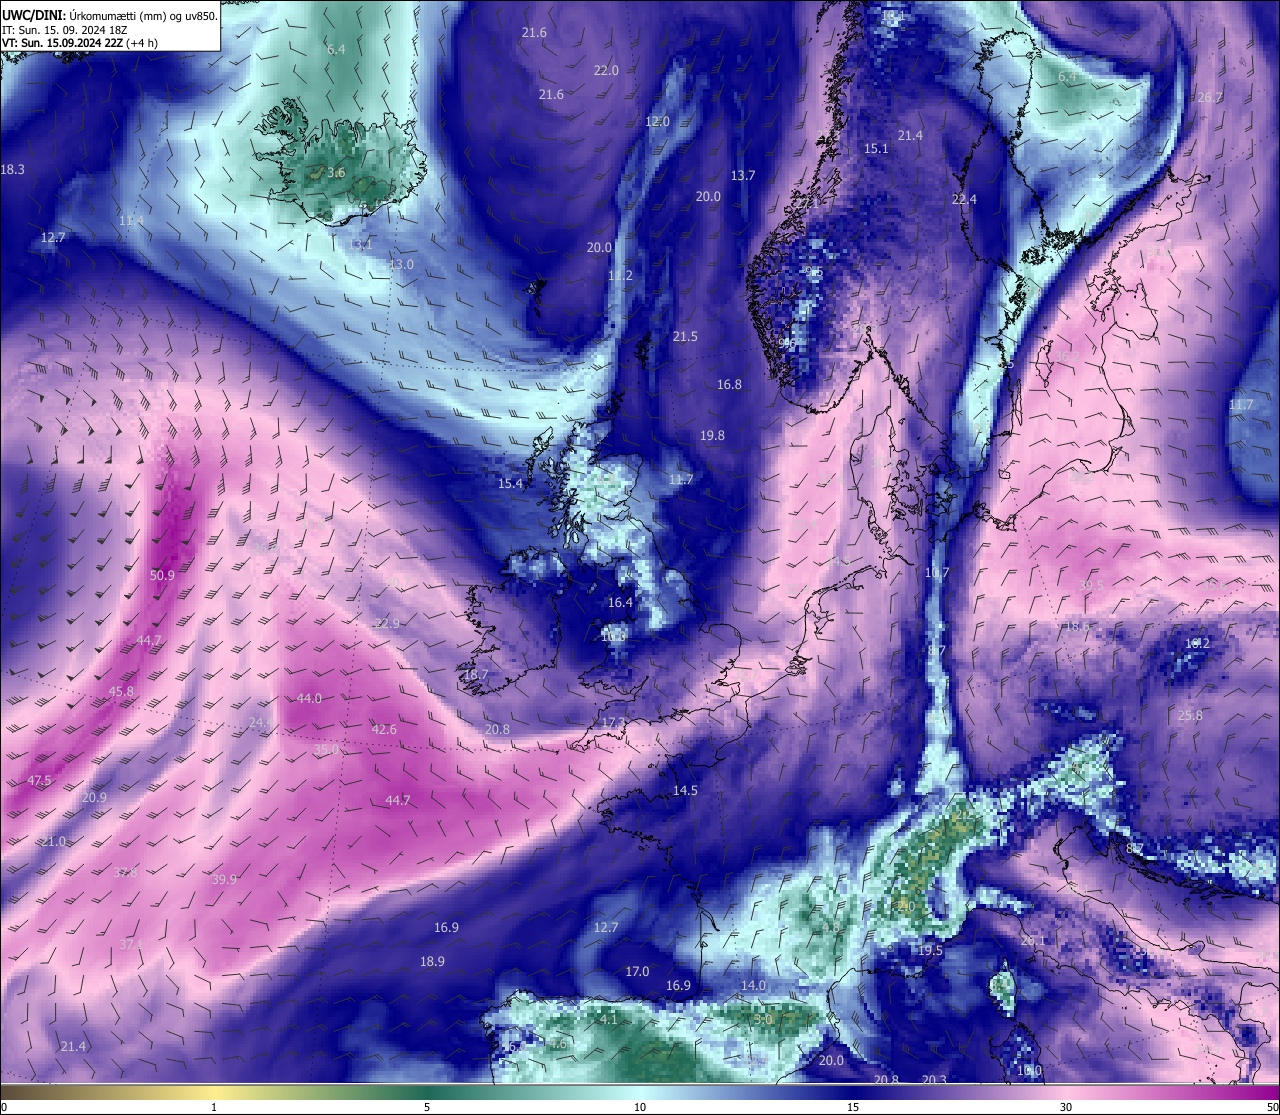
Task: Click the '22.9' value on the map
Action: pos(386,623)
